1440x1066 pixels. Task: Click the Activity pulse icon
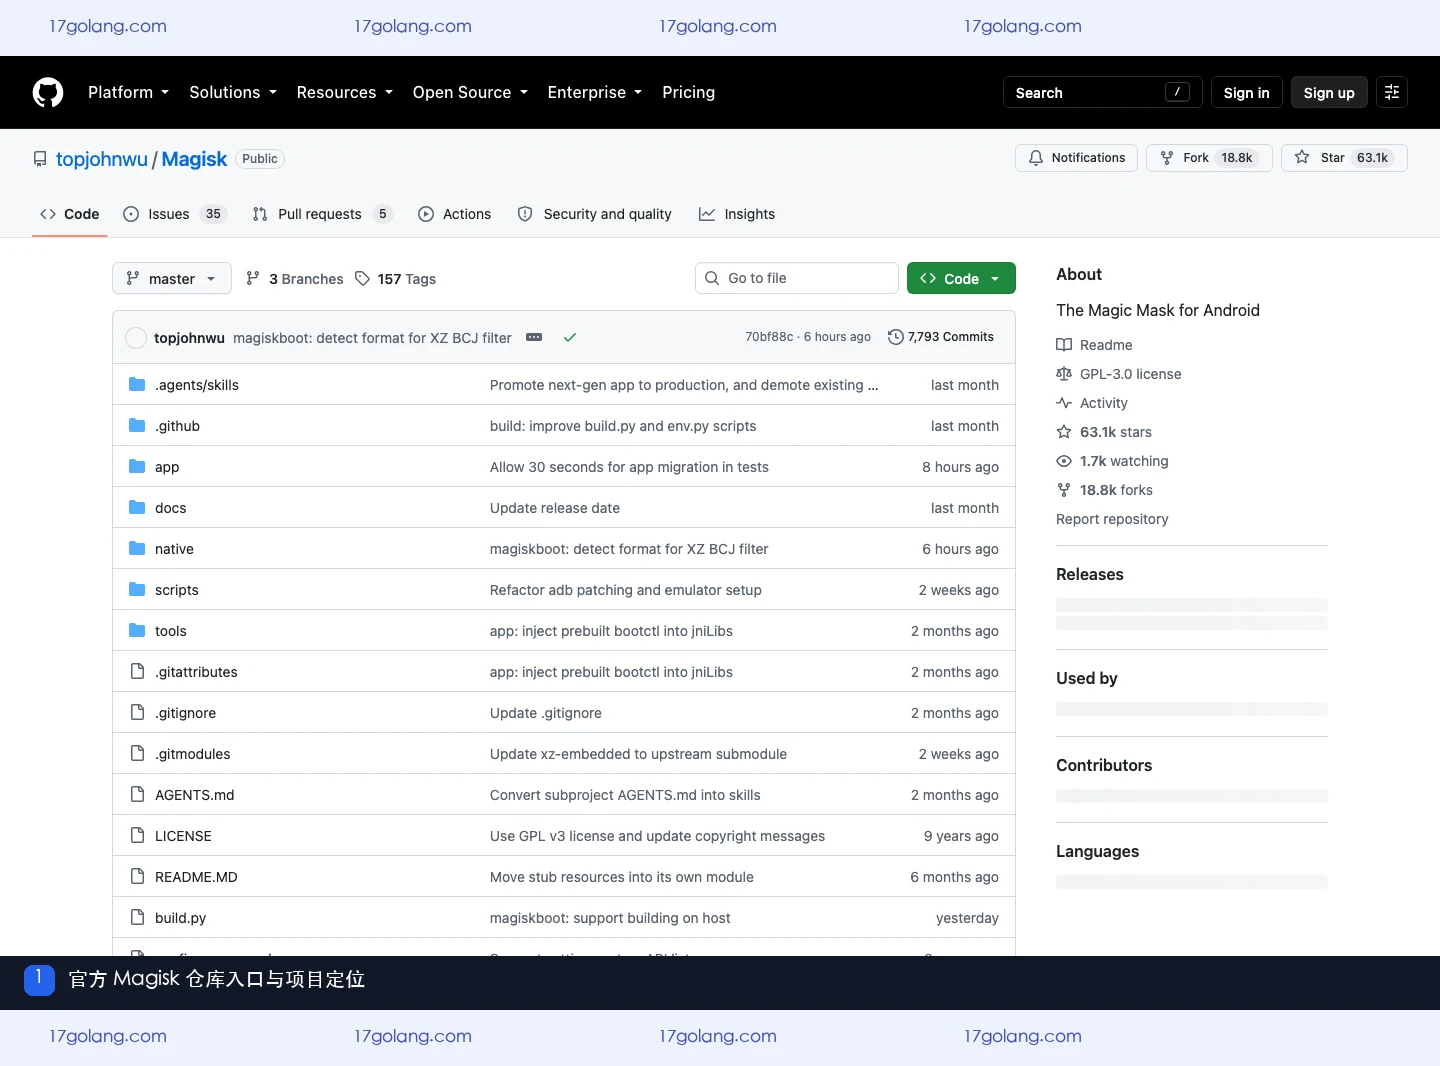point(1064,403)
